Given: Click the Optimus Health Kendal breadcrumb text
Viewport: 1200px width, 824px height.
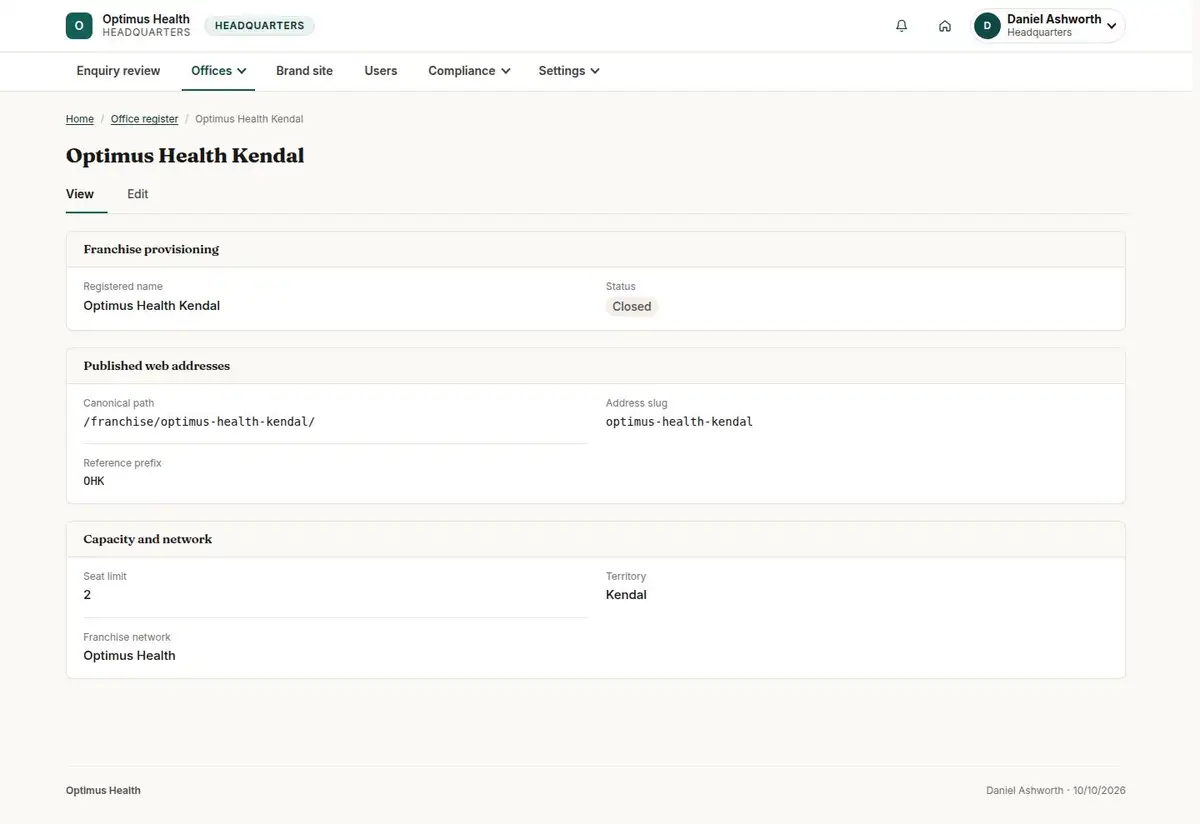Looking at the screenshot, I should pos(249,119).
